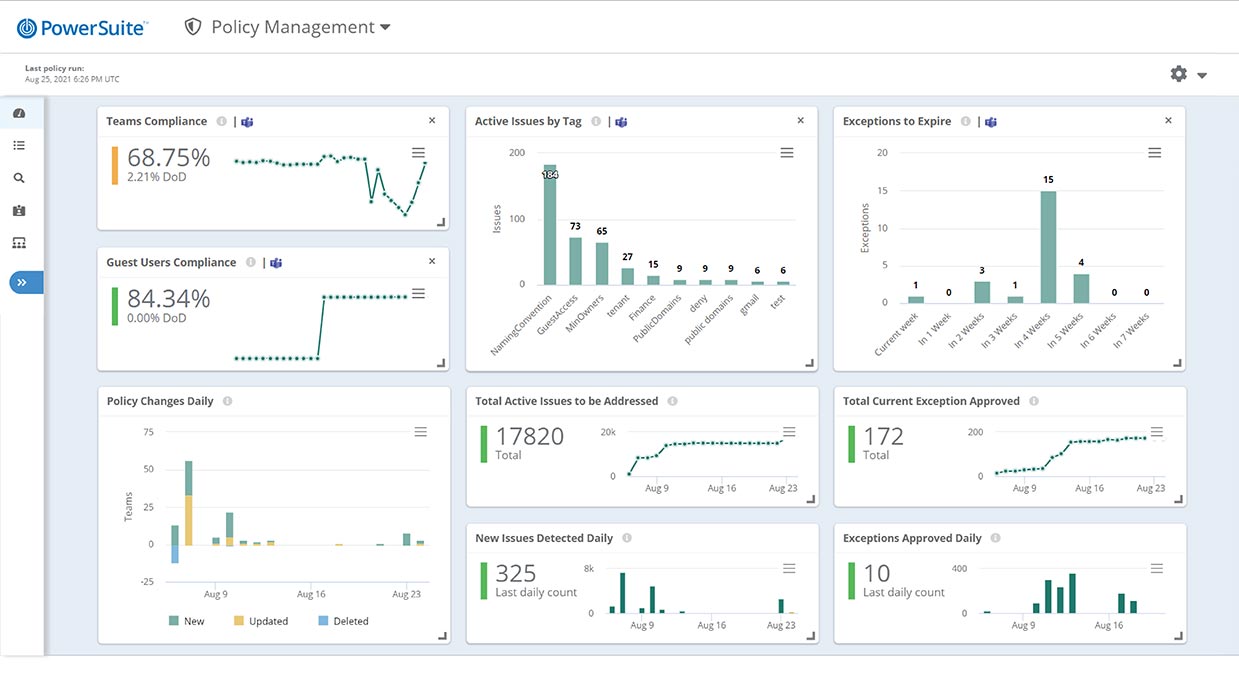This screenshot has height=697, width=1239.
Task: Open hamburger menu on Policy Changes Daily chart
Action: (x=421, y=432)
